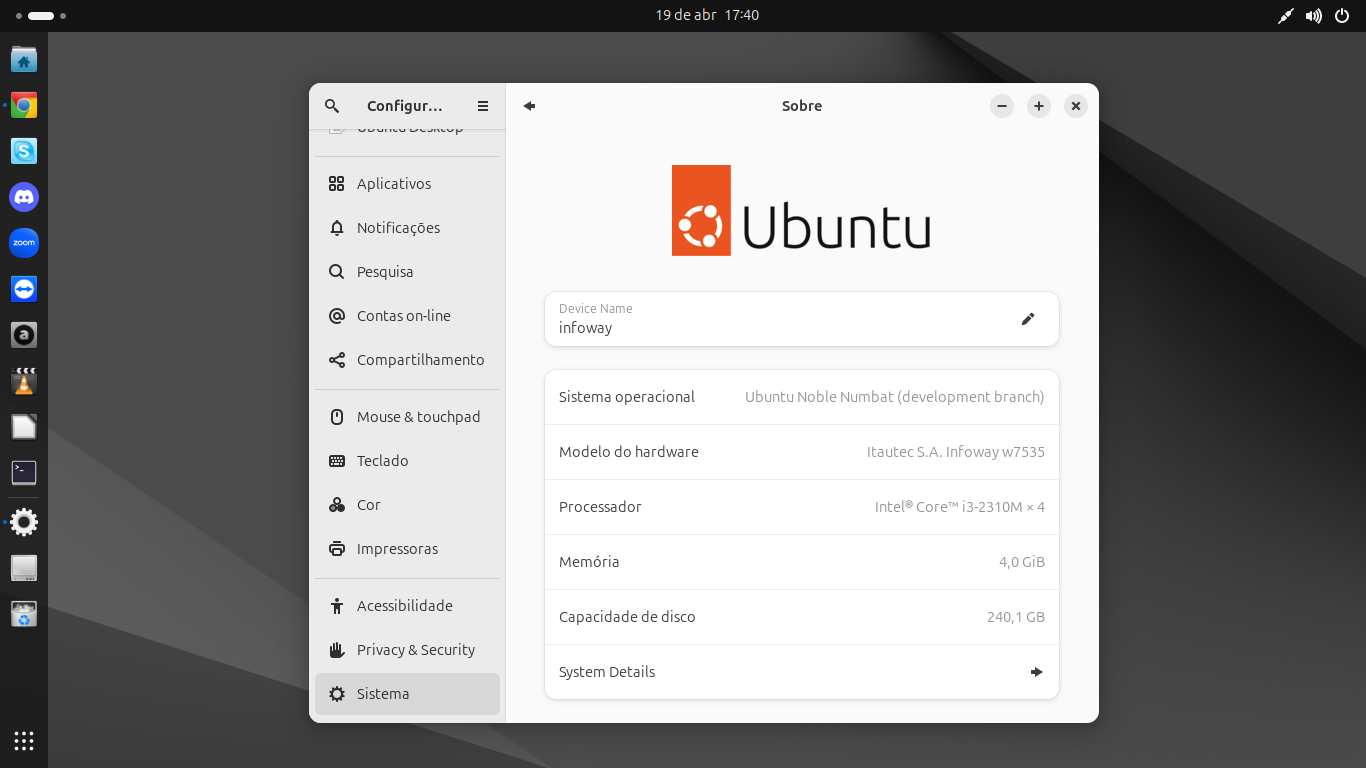Viewport: 1366px width, 768px height.
Task: Click the network icon in the top bar
Action: (1286, 16)
